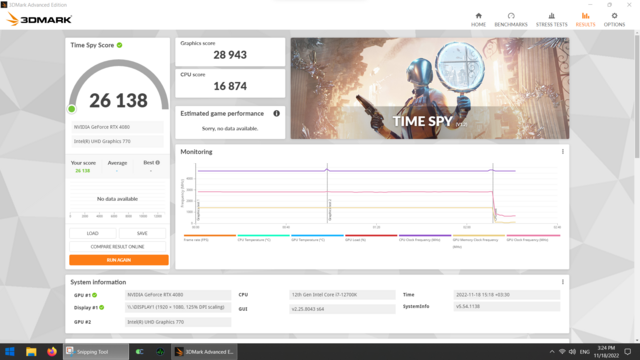Click CPU field 12th Gen Intel Core i7-12700K
Screen dimensions: 640x360
[342, 295]
